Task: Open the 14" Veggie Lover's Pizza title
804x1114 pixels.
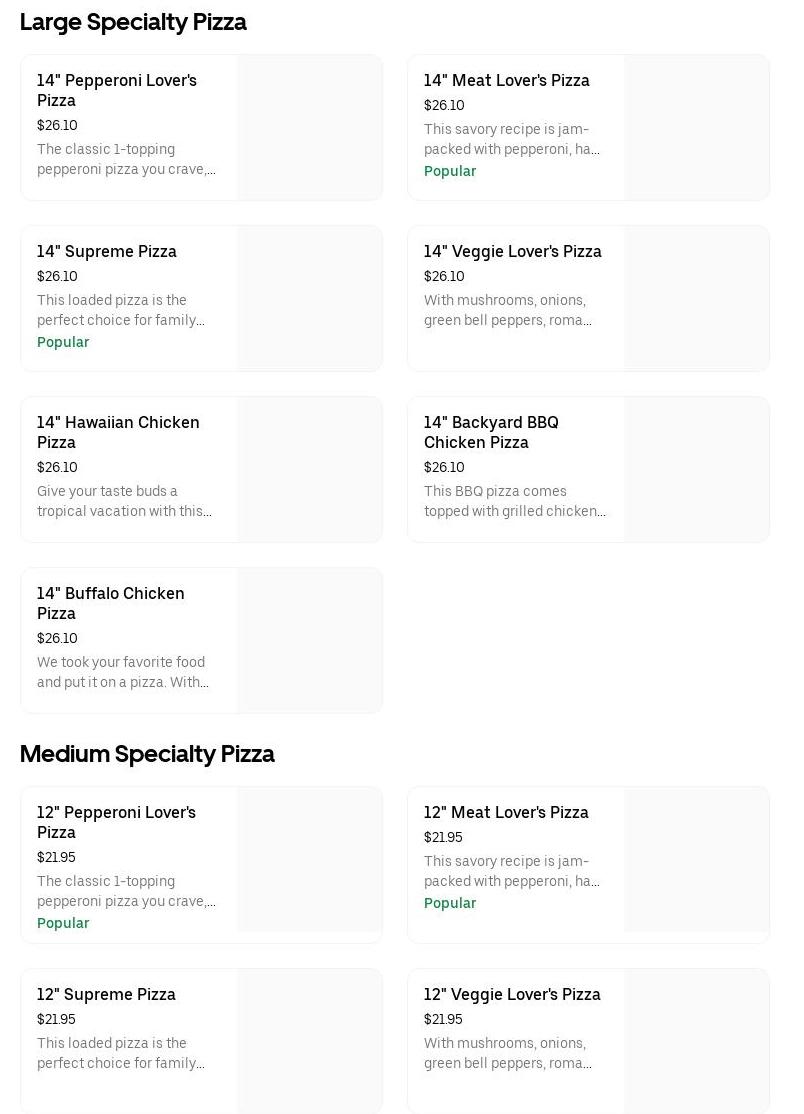Action: click(x=512, y=251)
